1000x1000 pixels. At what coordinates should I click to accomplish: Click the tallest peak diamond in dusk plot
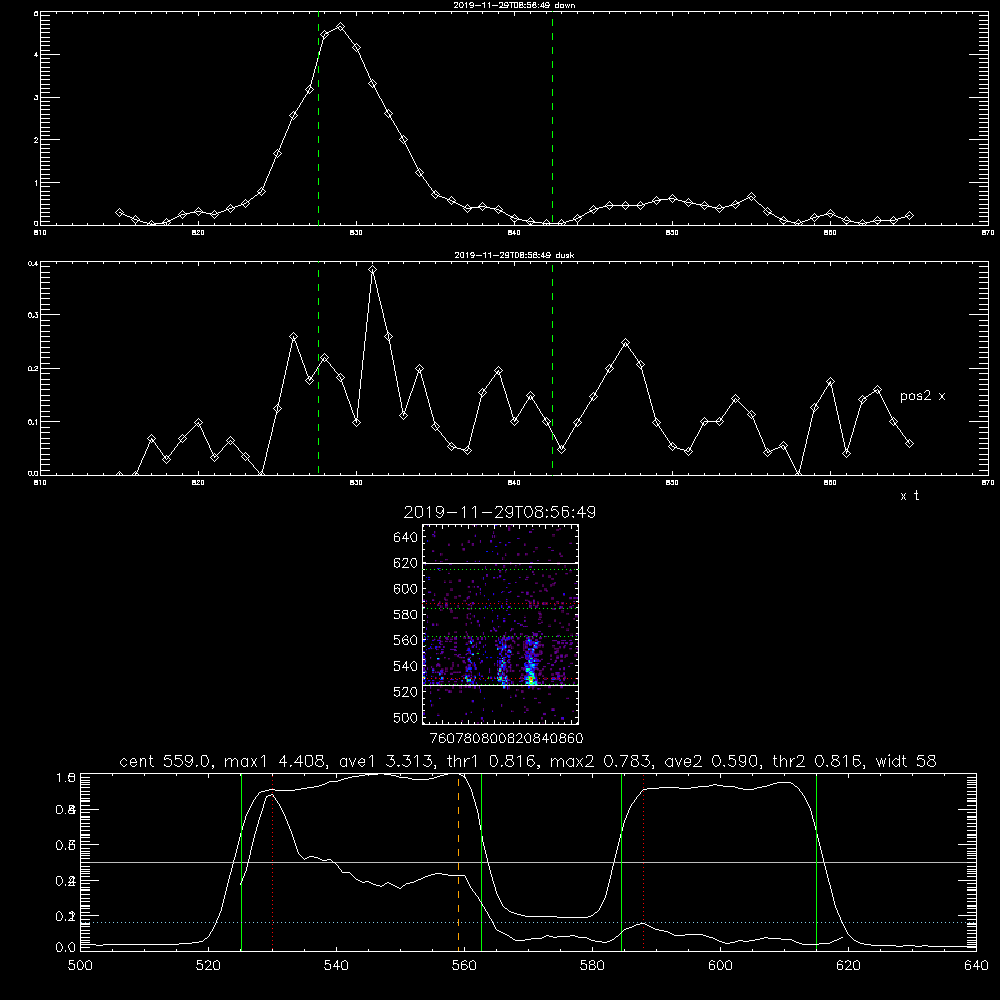click(372, 270)
